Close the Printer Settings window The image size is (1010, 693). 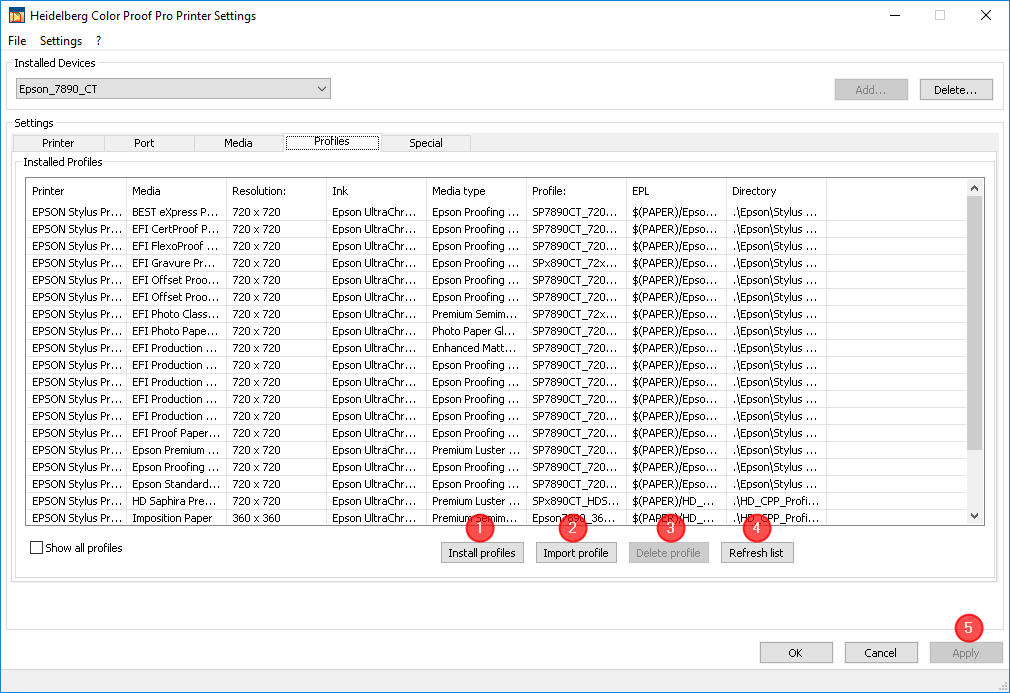click(986, 15)
